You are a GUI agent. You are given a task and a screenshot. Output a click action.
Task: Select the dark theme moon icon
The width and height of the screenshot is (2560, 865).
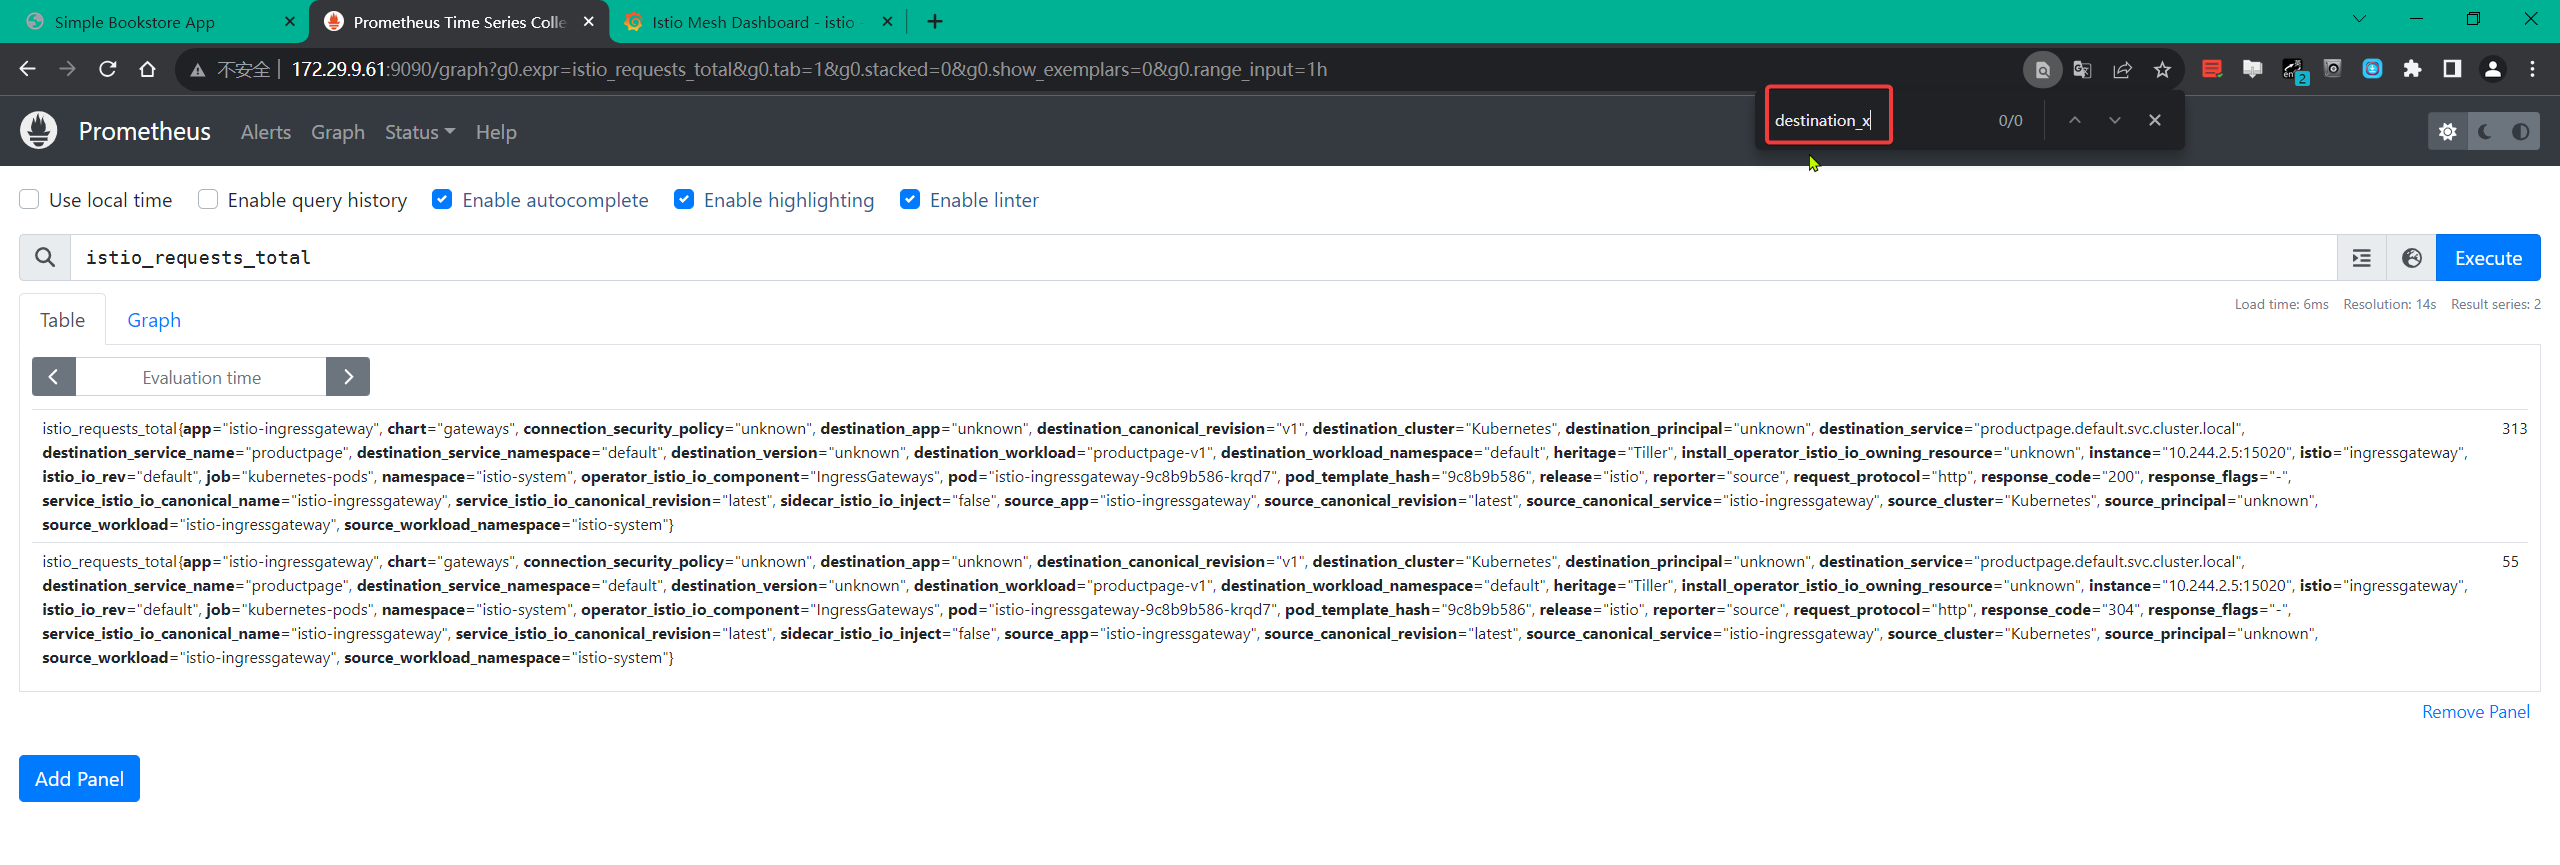click(2485, 132)
